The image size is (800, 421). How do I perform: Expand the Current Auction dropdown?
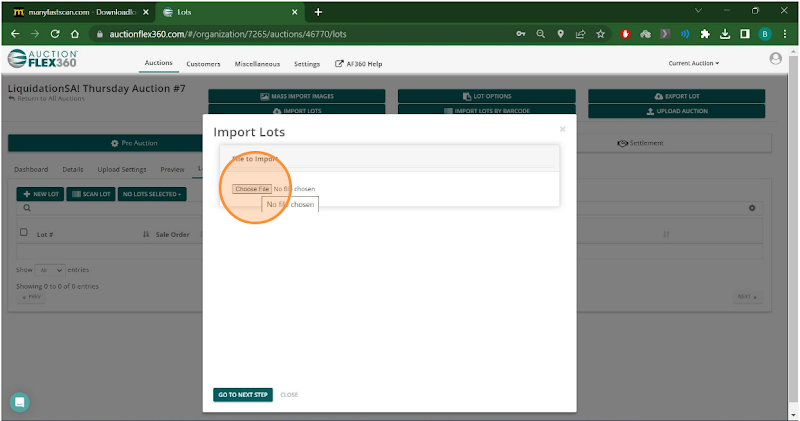point(693,63)
